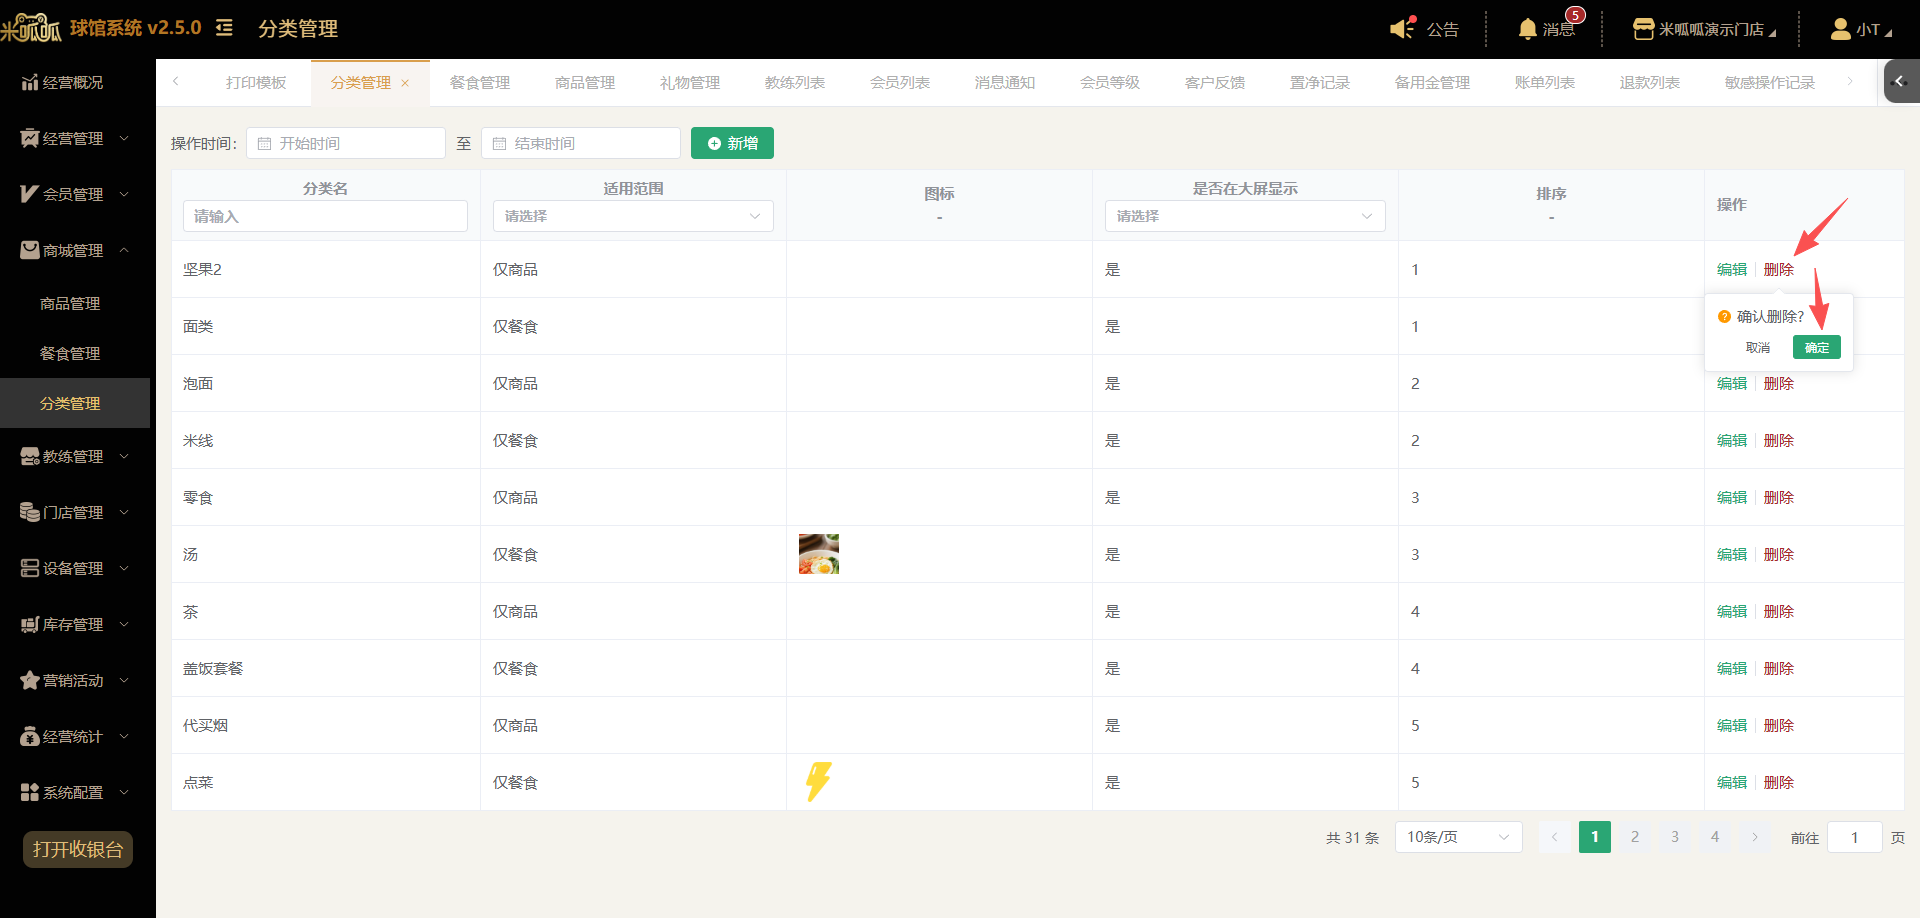Image resolution: width=1920 pixels, height=918 pixels.
Task: Click 取消 in the delete confirmation popup
Action: (1758, 347)
